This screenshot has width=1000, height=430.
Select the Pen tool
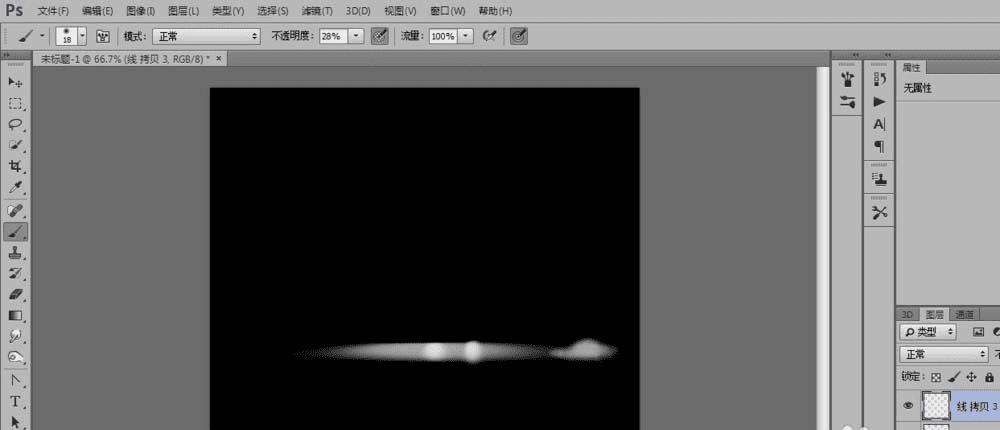pyautogui.click(x=15, y=381)
